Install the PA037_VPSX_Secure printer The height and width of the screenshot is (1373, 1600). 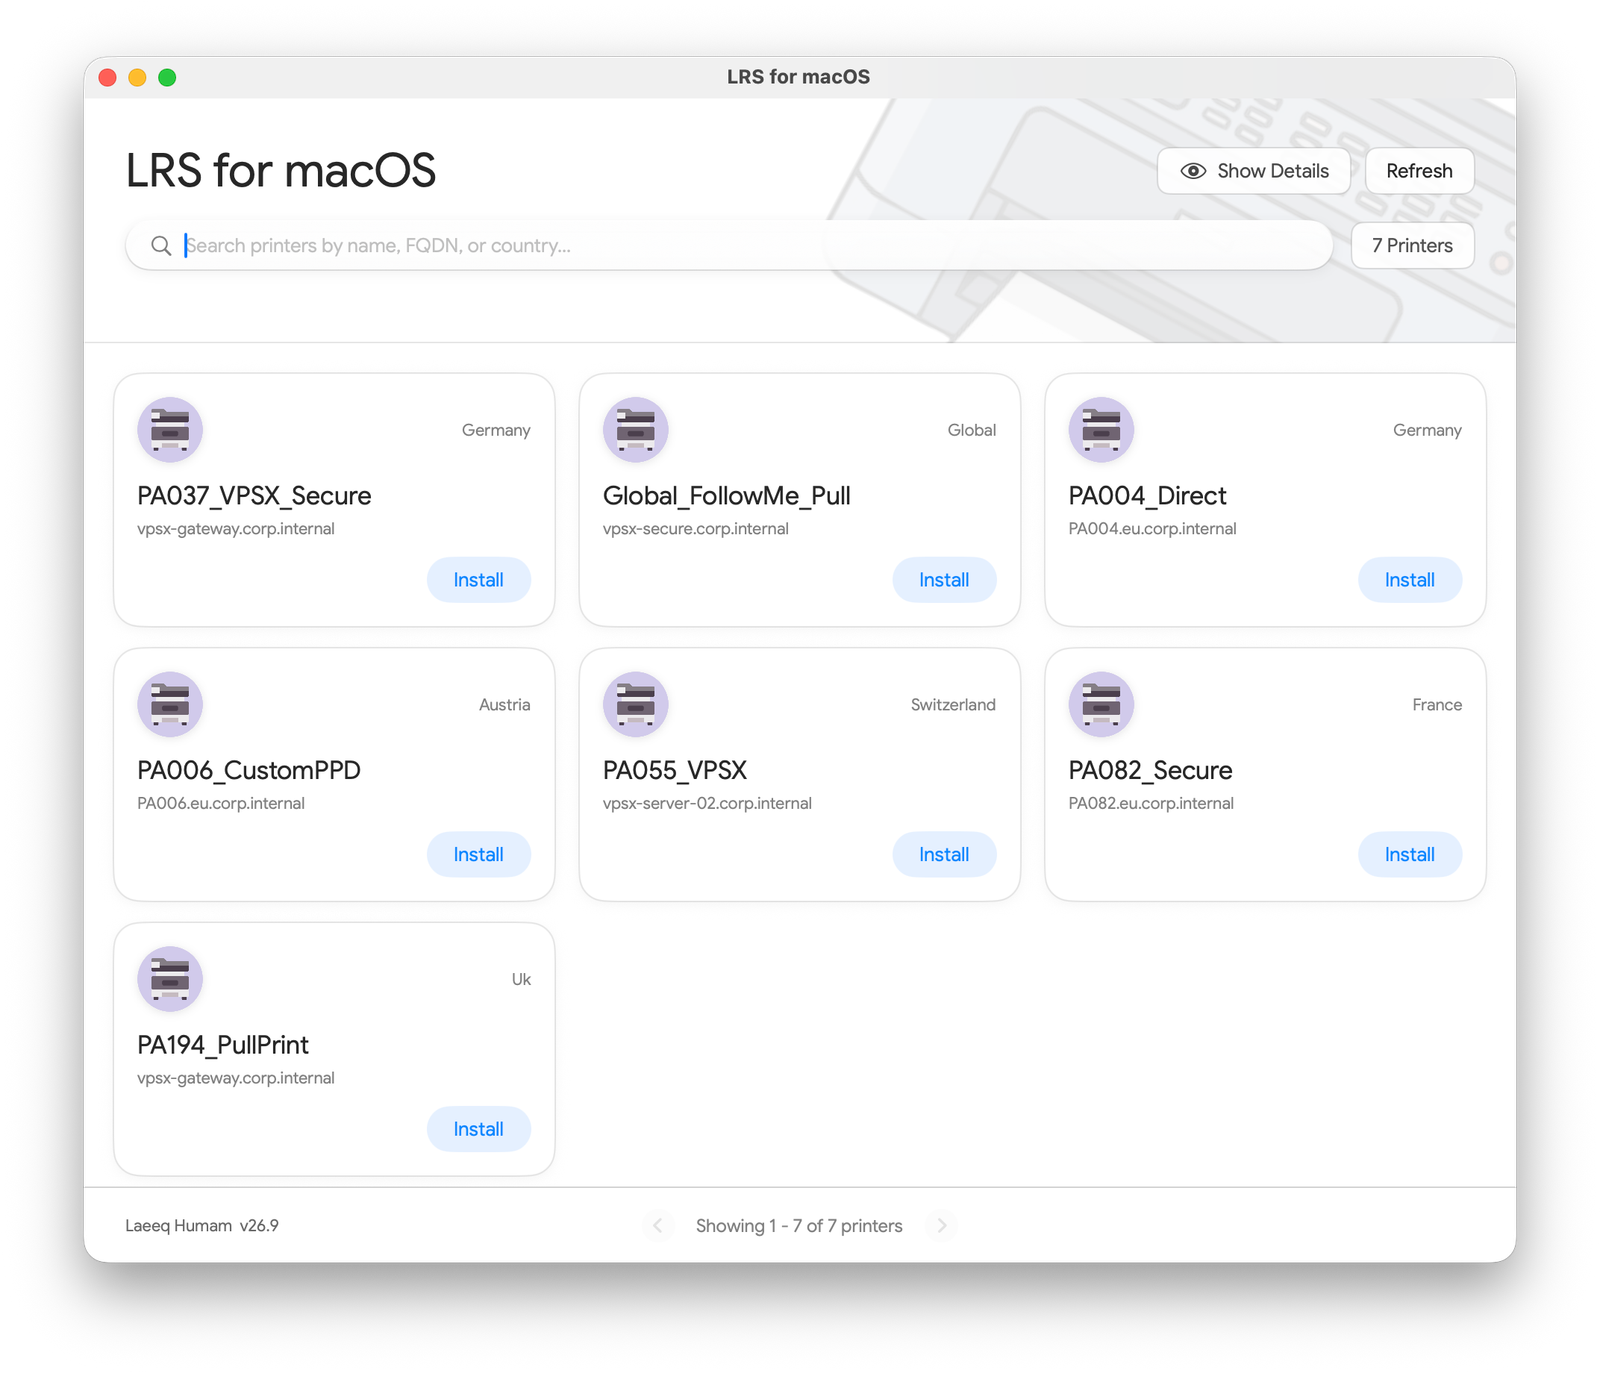(479, 580)
